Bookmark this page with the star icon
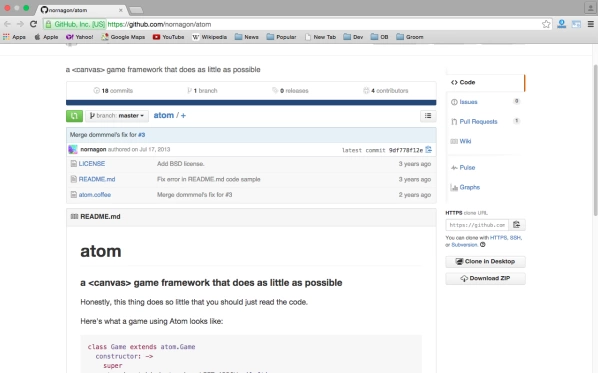598x373 pixels. pyautogui.click(x=546, y=24)
